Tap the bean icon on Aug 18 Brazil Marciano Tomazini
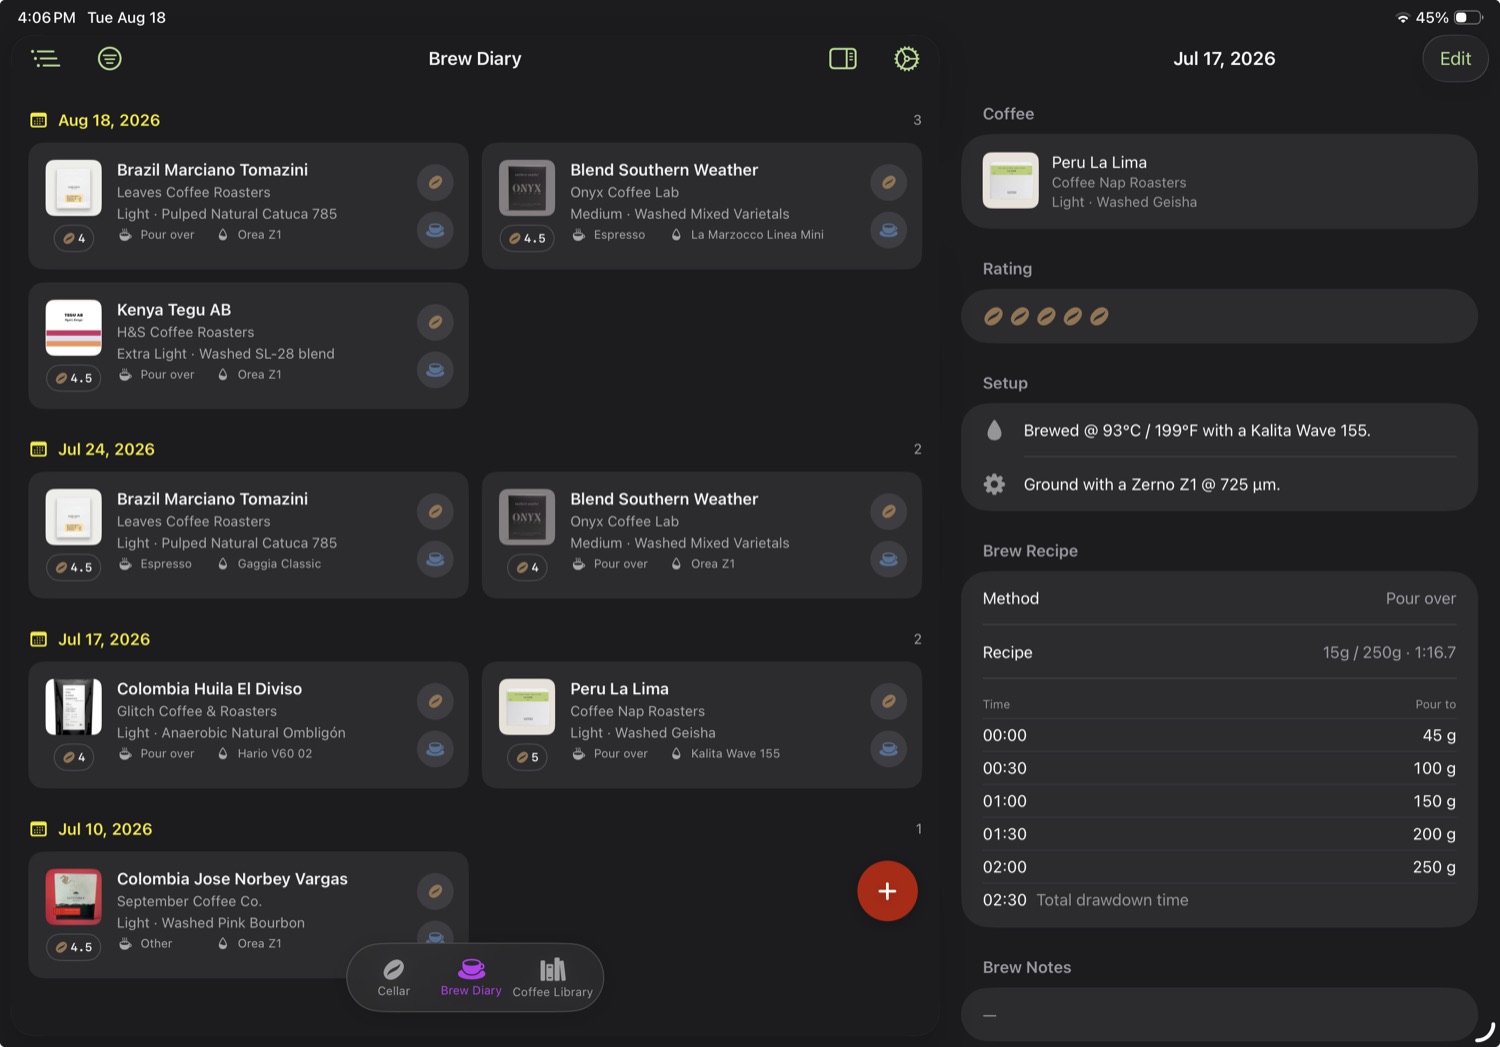Screen dimensions: 1500x1047 (435, 182)
